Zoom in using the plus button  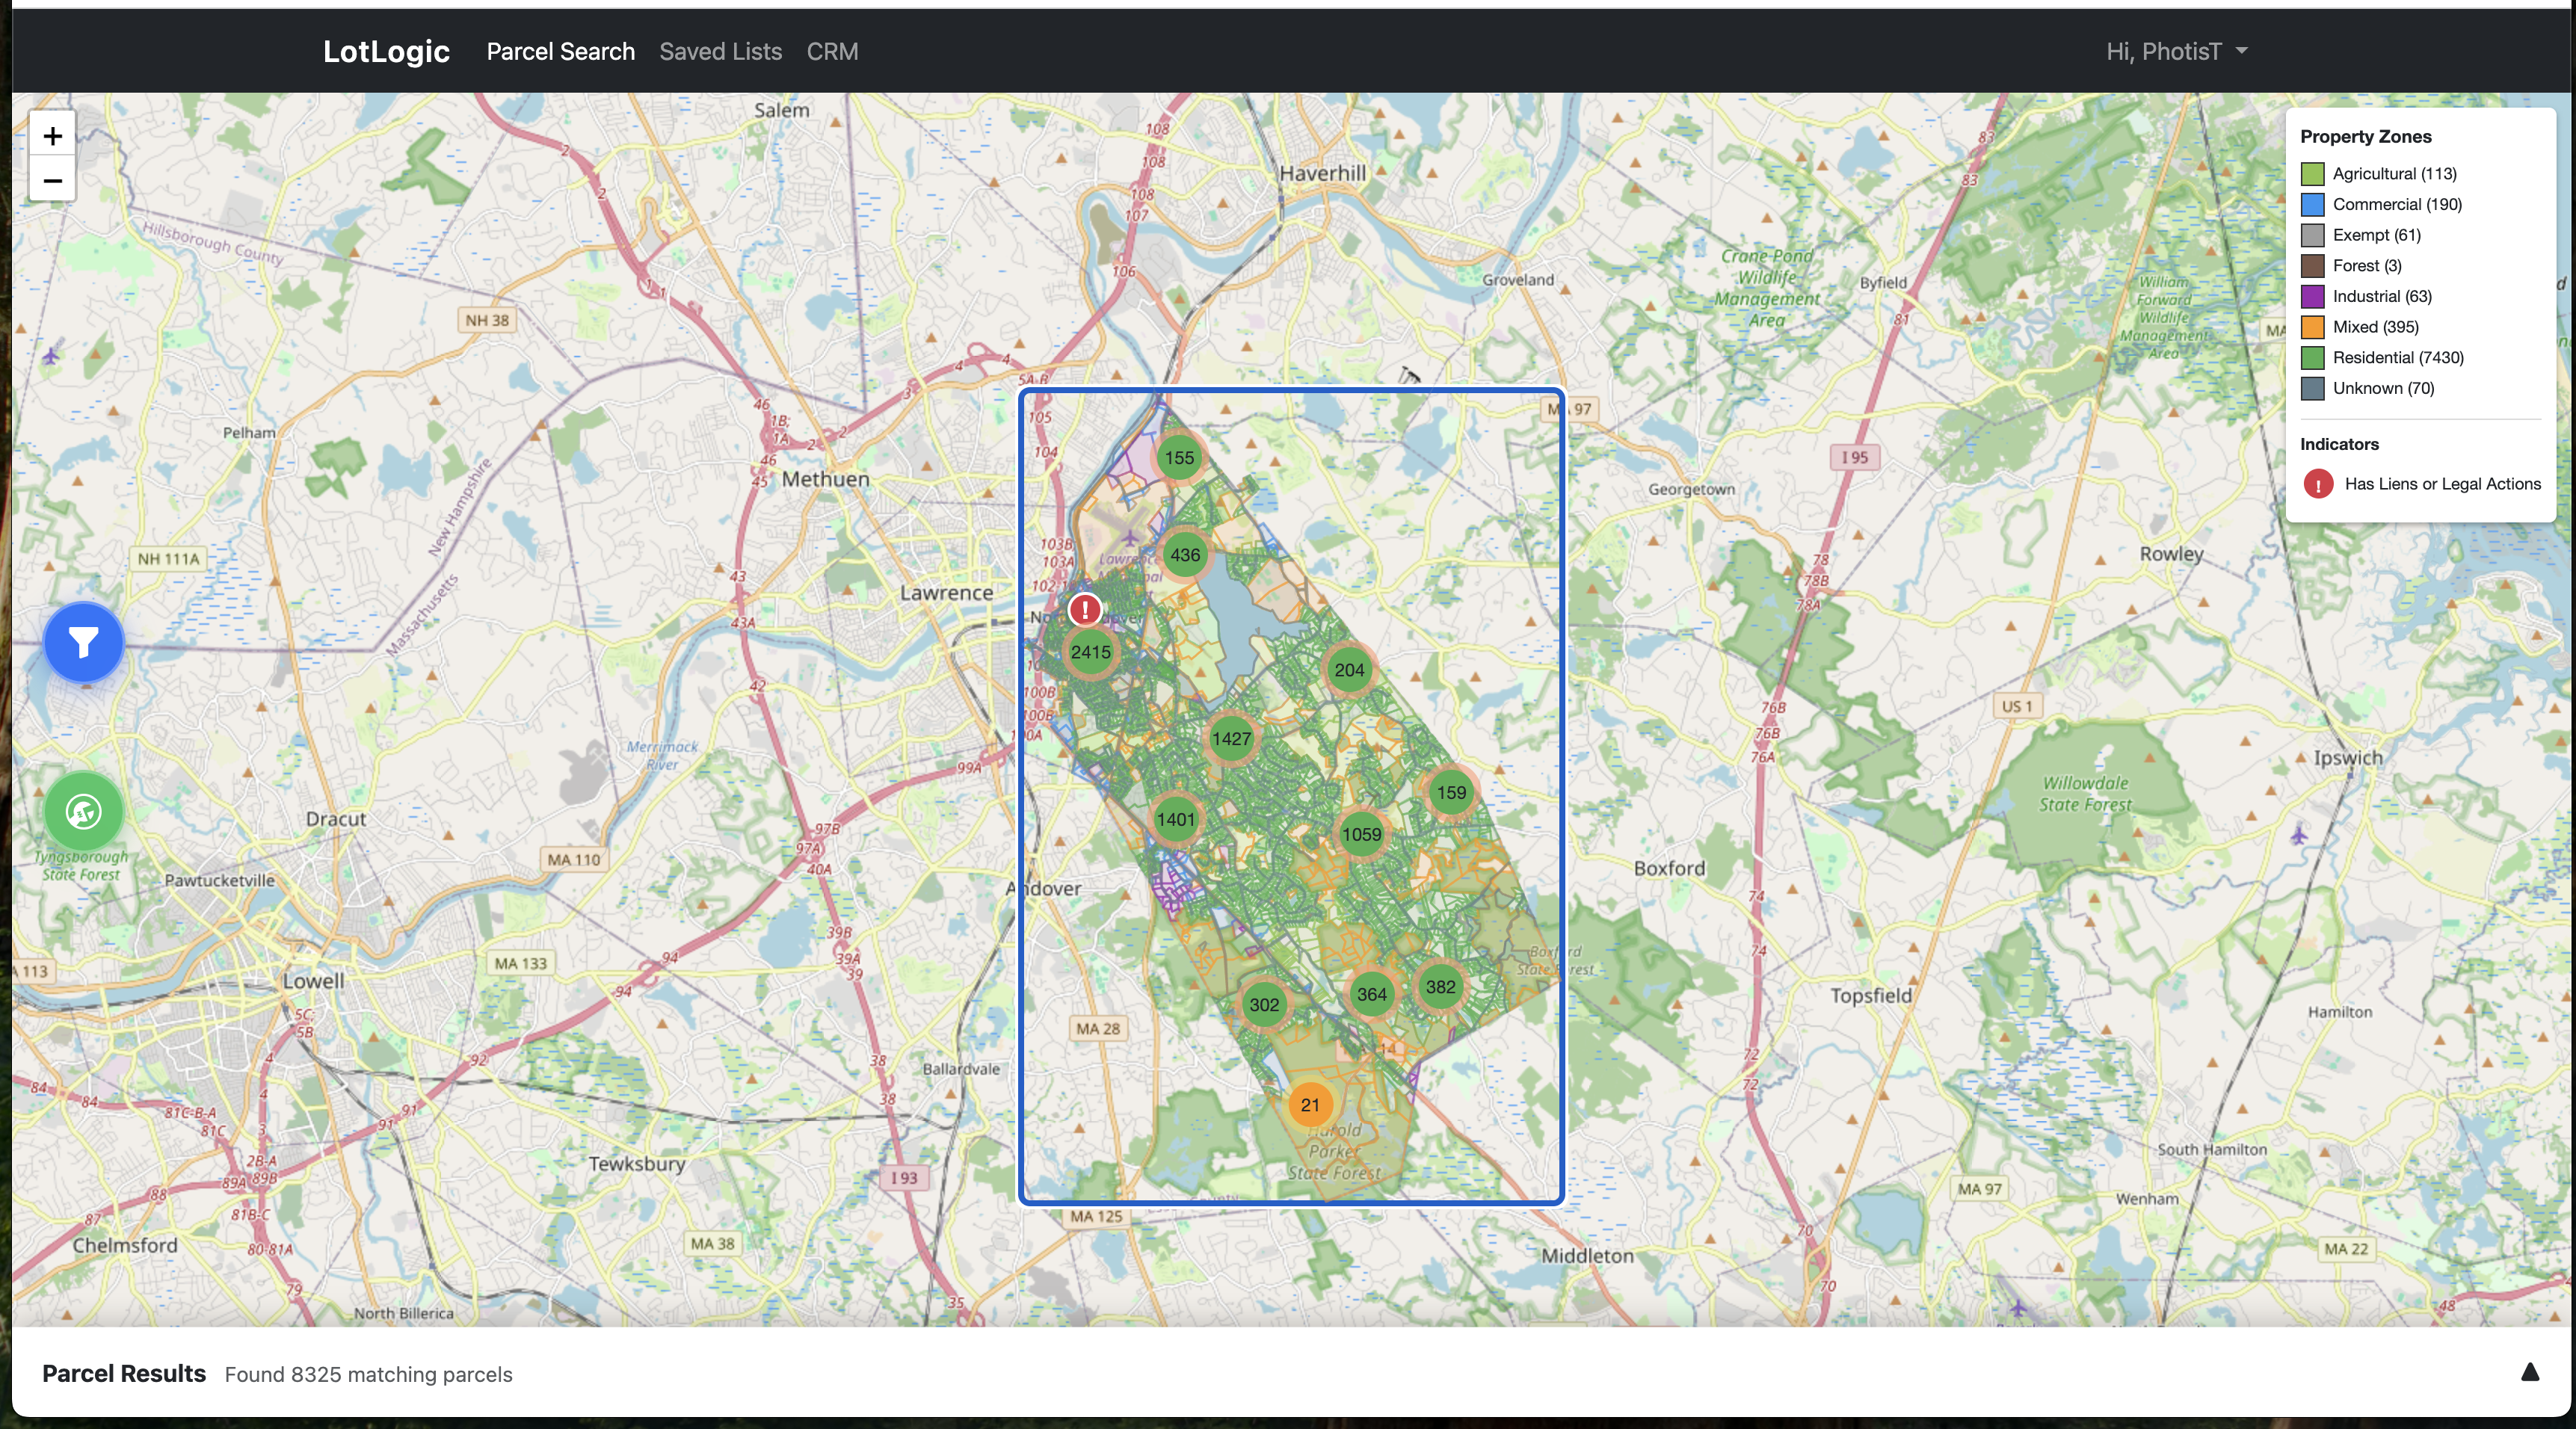pyautogui.click(x=52, y=136)
